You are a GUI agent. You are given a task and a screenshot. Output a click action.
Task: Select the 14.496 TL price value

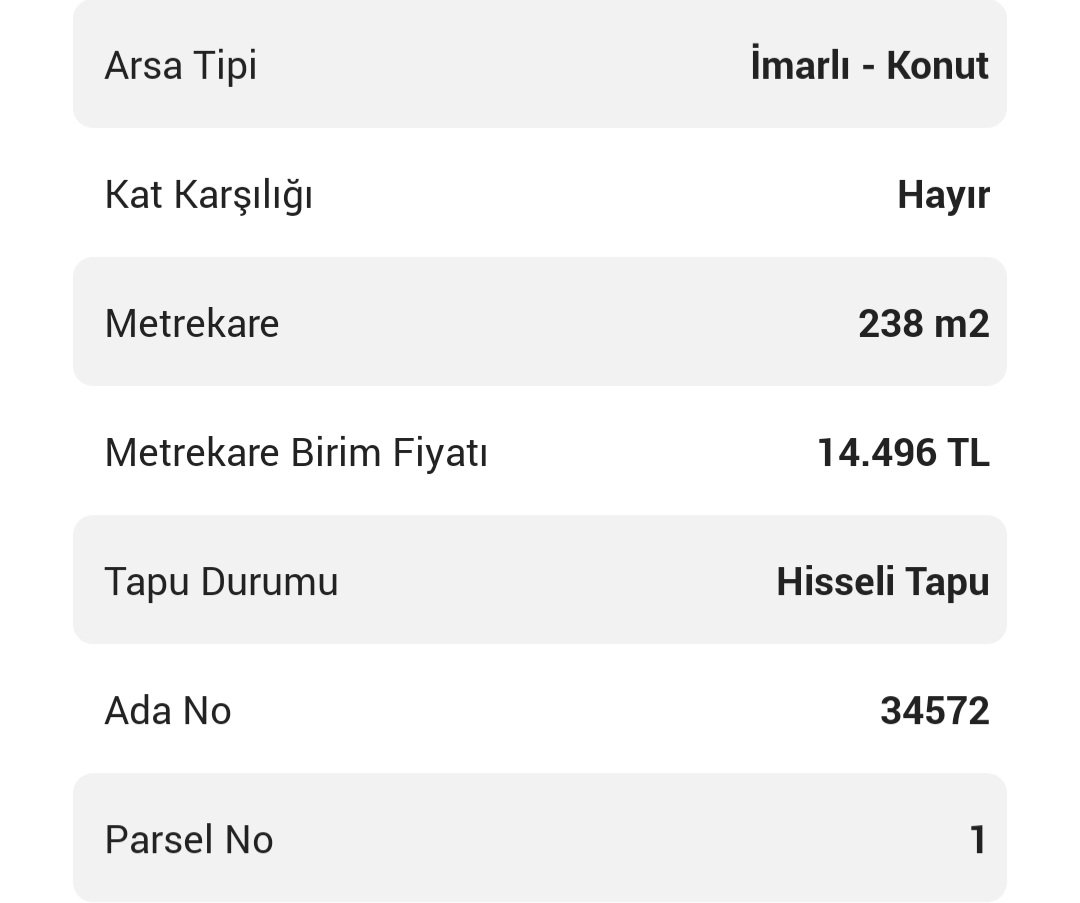pyautogui.click(x=903, y=453)
